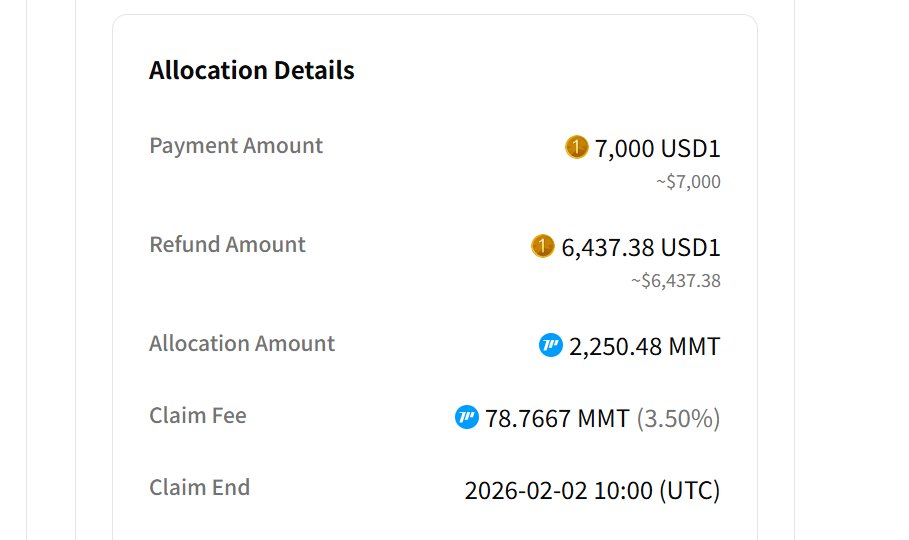Click the (3.50%) fee percentage

(x=678, y=418)
